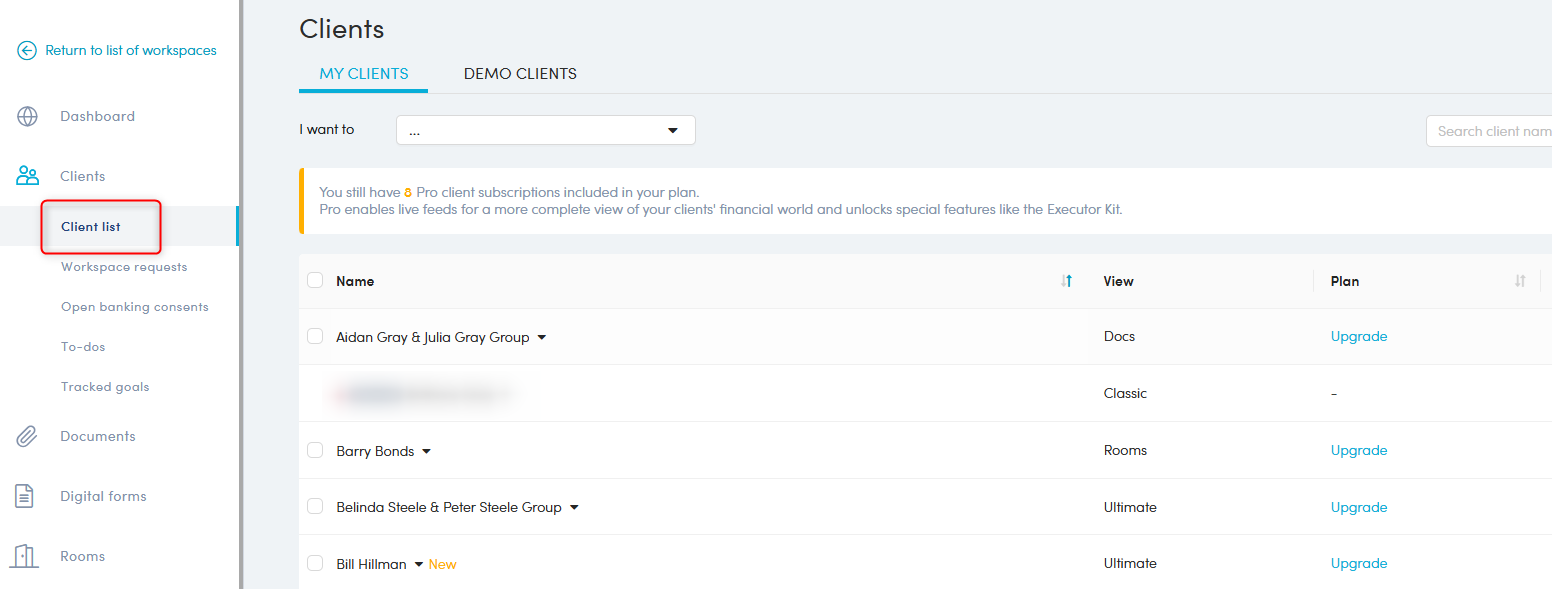Click the Clients people icon
The width and height of the screenshot is (1552, 589).
coord(27,177)
